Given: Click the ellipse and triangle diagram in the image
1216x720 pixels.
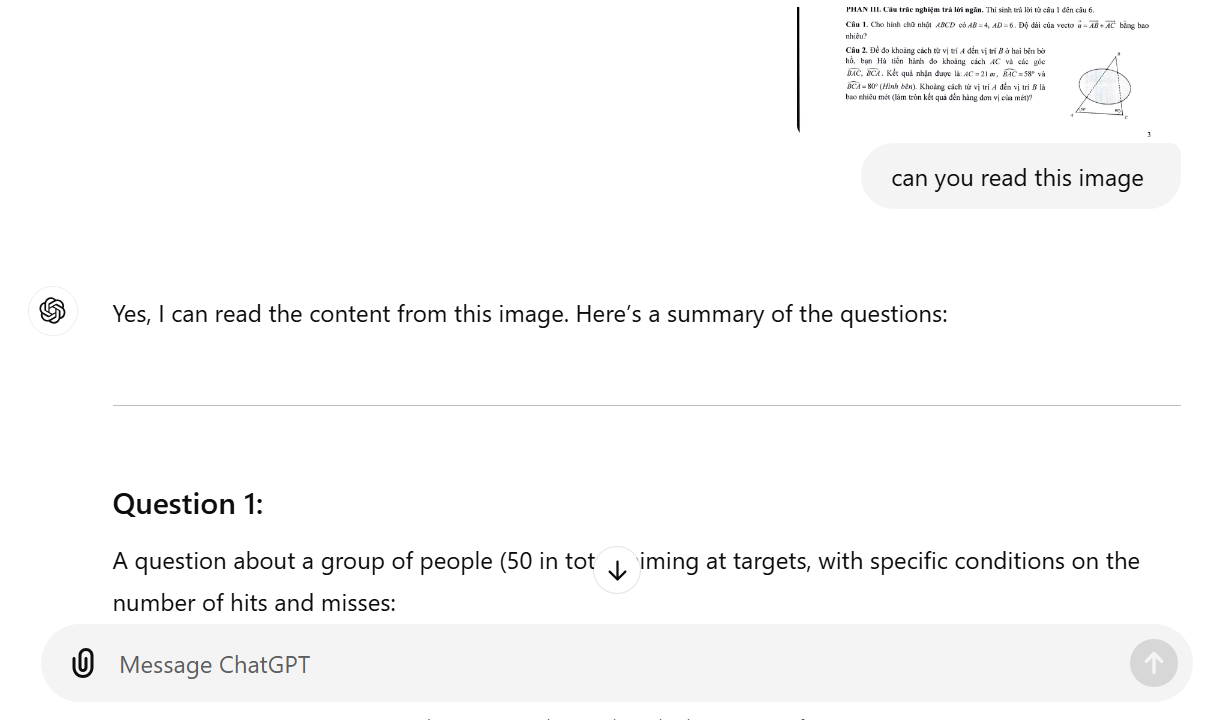Looking at the screenshot, I should 1103,88.
